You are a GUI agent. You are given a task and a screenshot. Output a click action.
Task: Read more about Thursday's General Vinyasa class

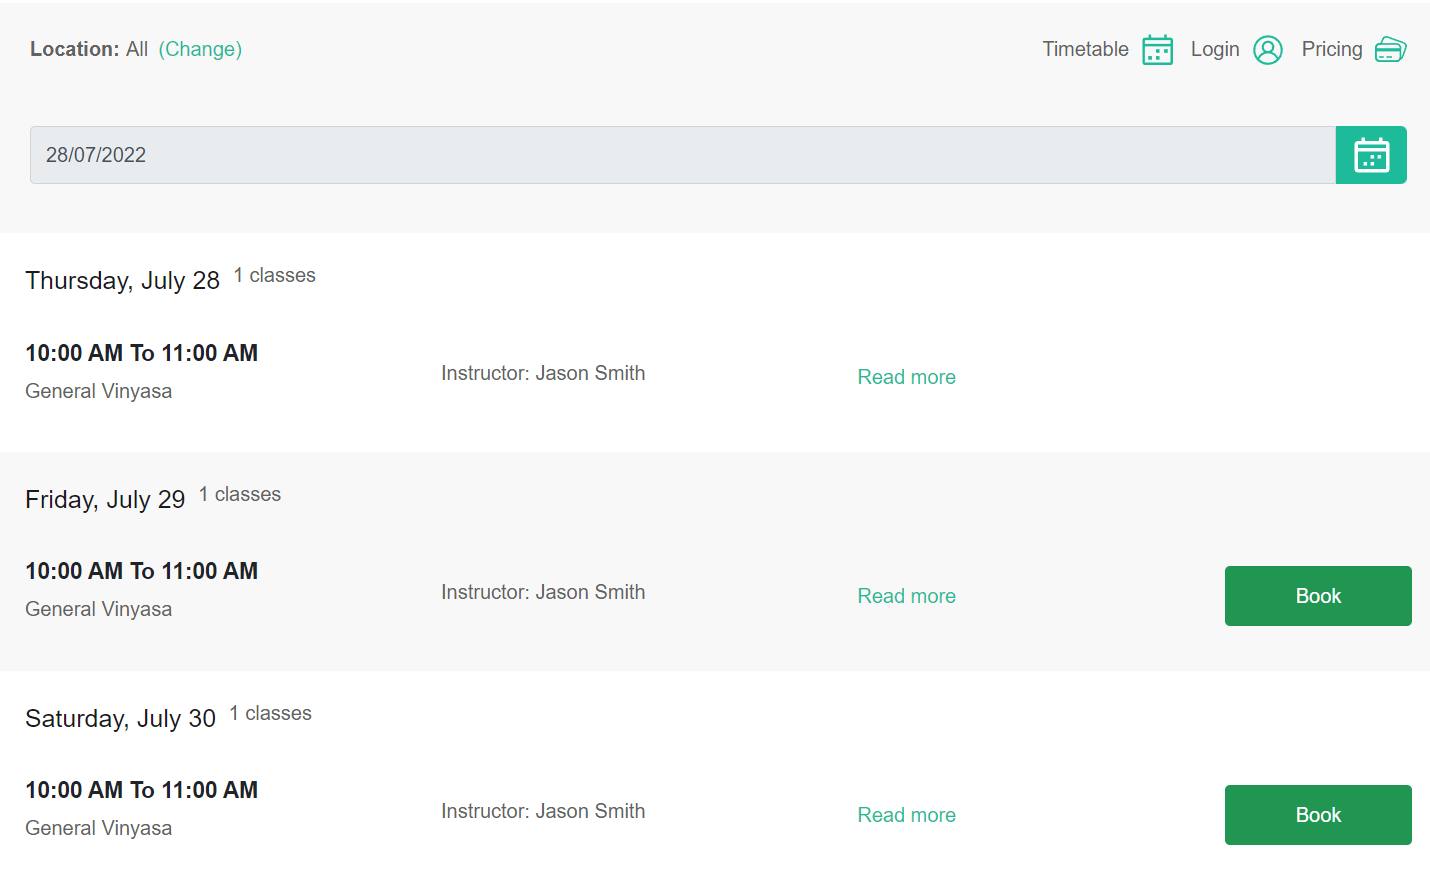[x=906, y=377]
